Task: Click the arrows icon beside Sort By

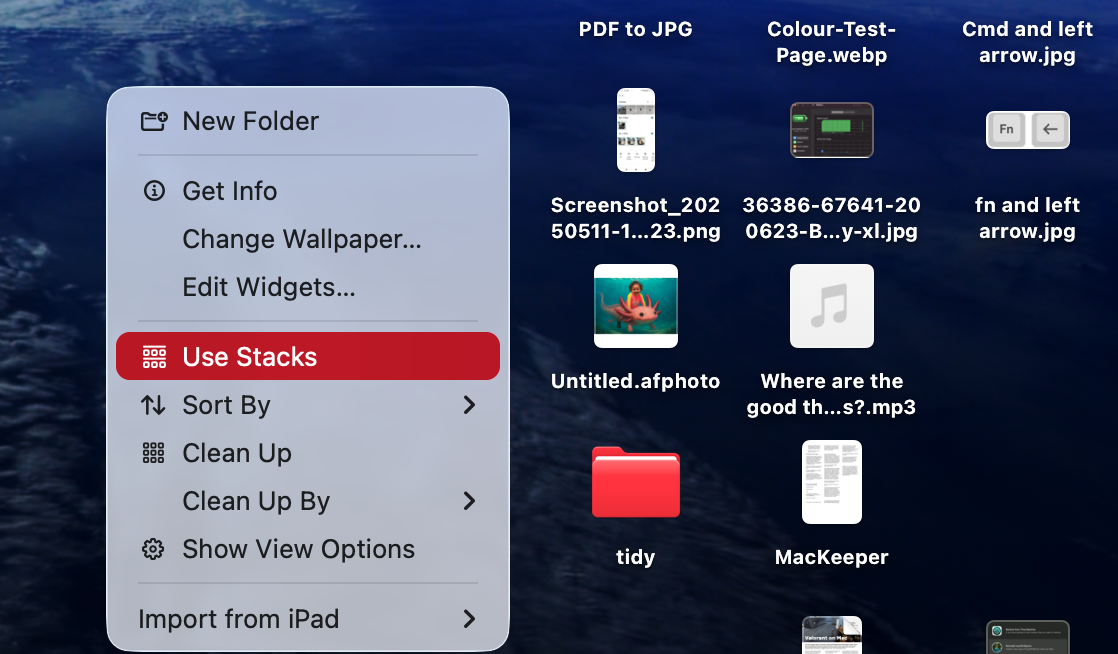Action: (153, 405)
